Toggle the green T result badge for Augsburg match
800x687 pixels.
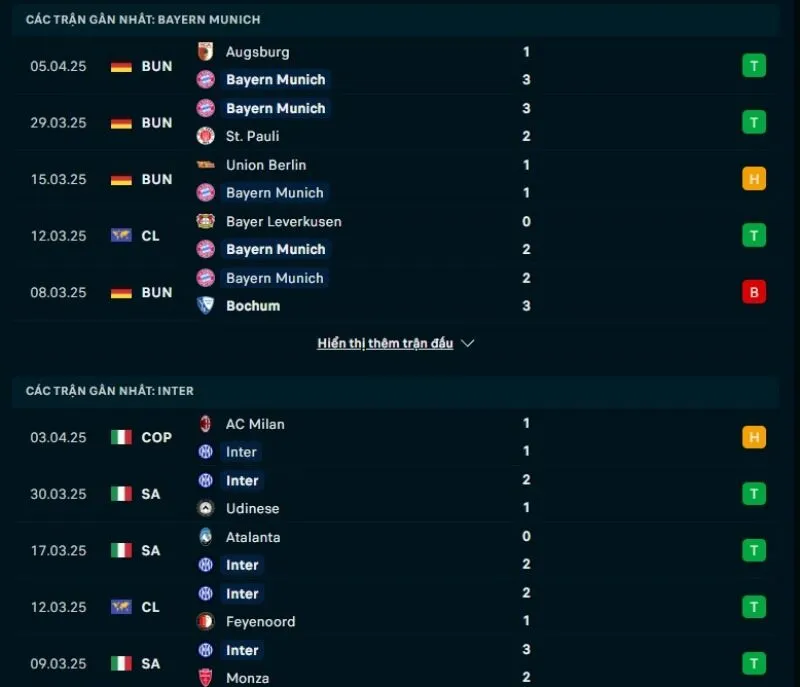[753, 64]
